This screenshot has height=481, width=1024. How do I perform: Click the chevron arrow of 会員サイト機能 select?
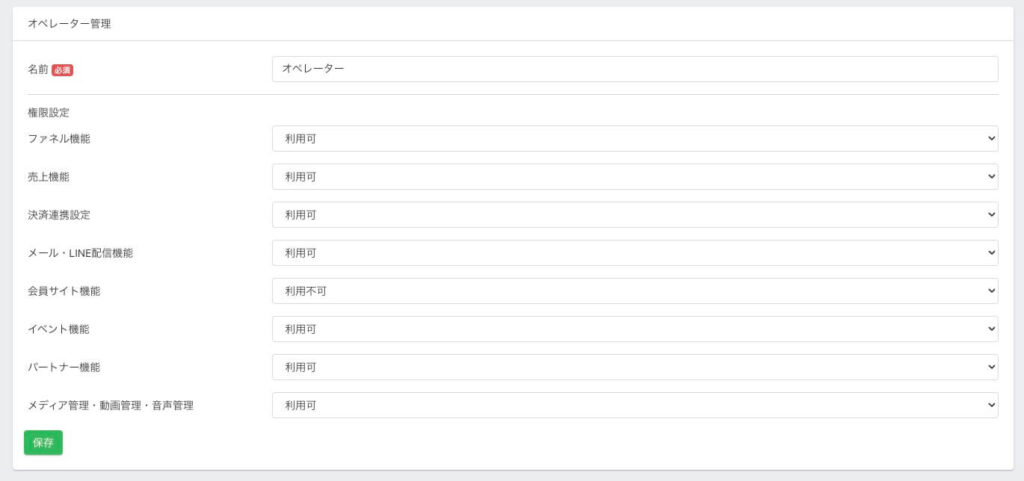pos(991,291)
